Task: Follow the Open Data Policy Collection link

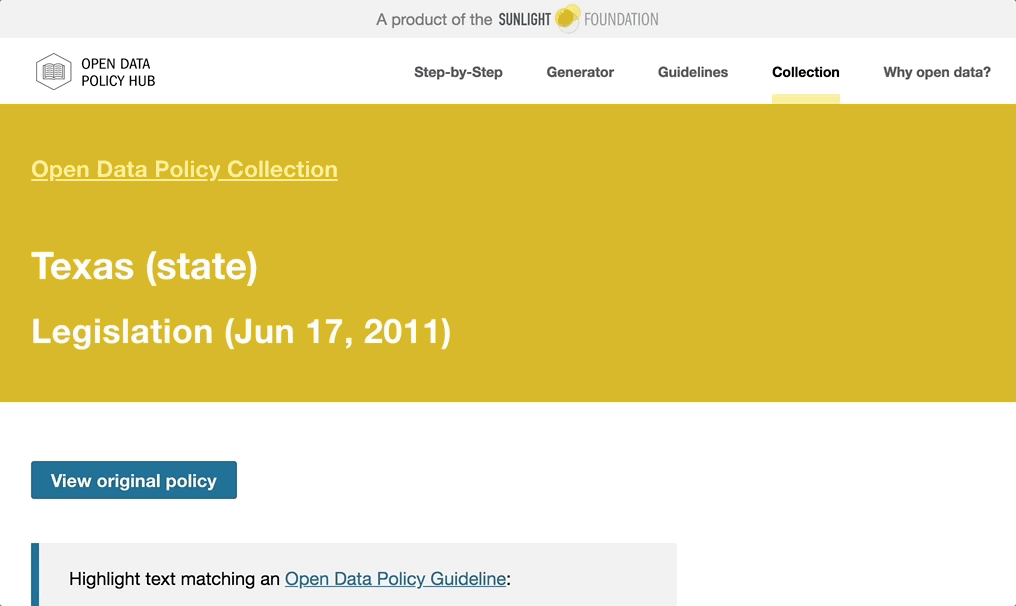Action: click(184, 169)
